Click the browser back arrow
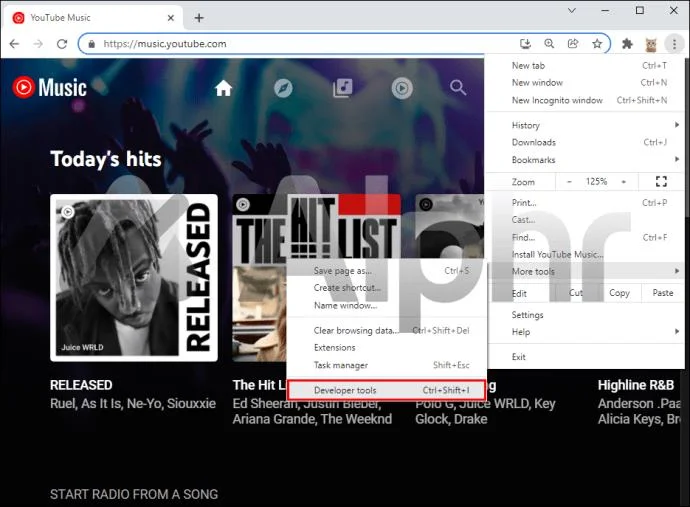 [x=15, y=44]
